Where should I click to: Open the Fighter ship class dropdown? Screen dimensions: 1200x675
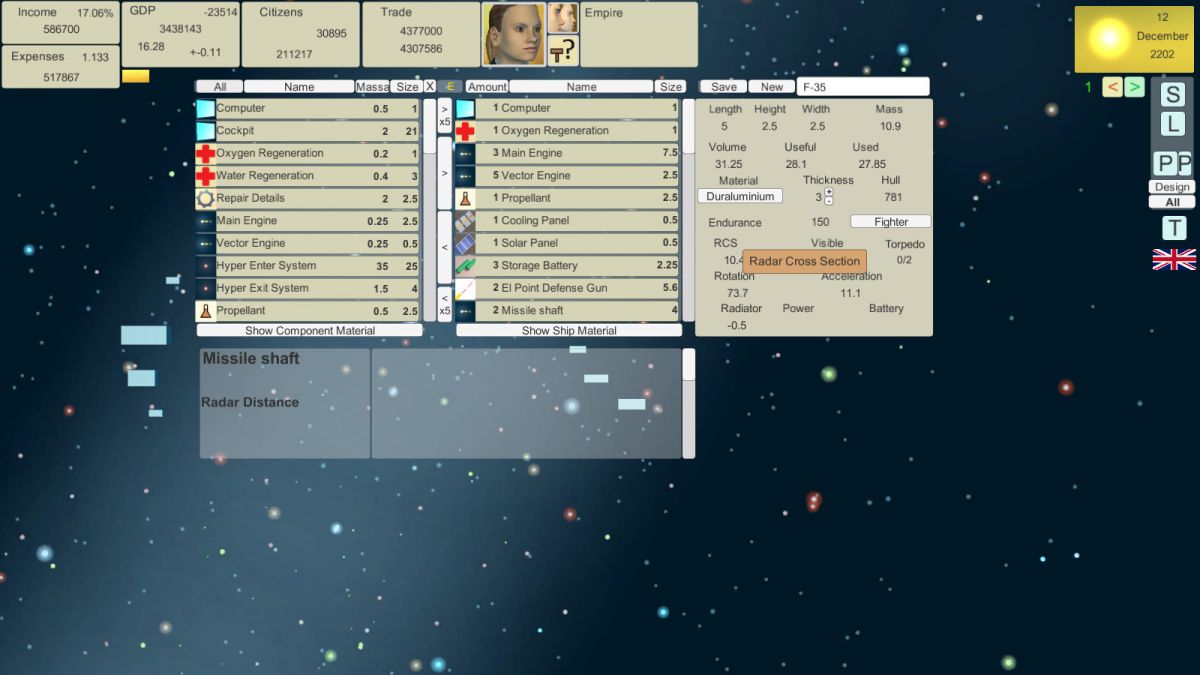891,222
